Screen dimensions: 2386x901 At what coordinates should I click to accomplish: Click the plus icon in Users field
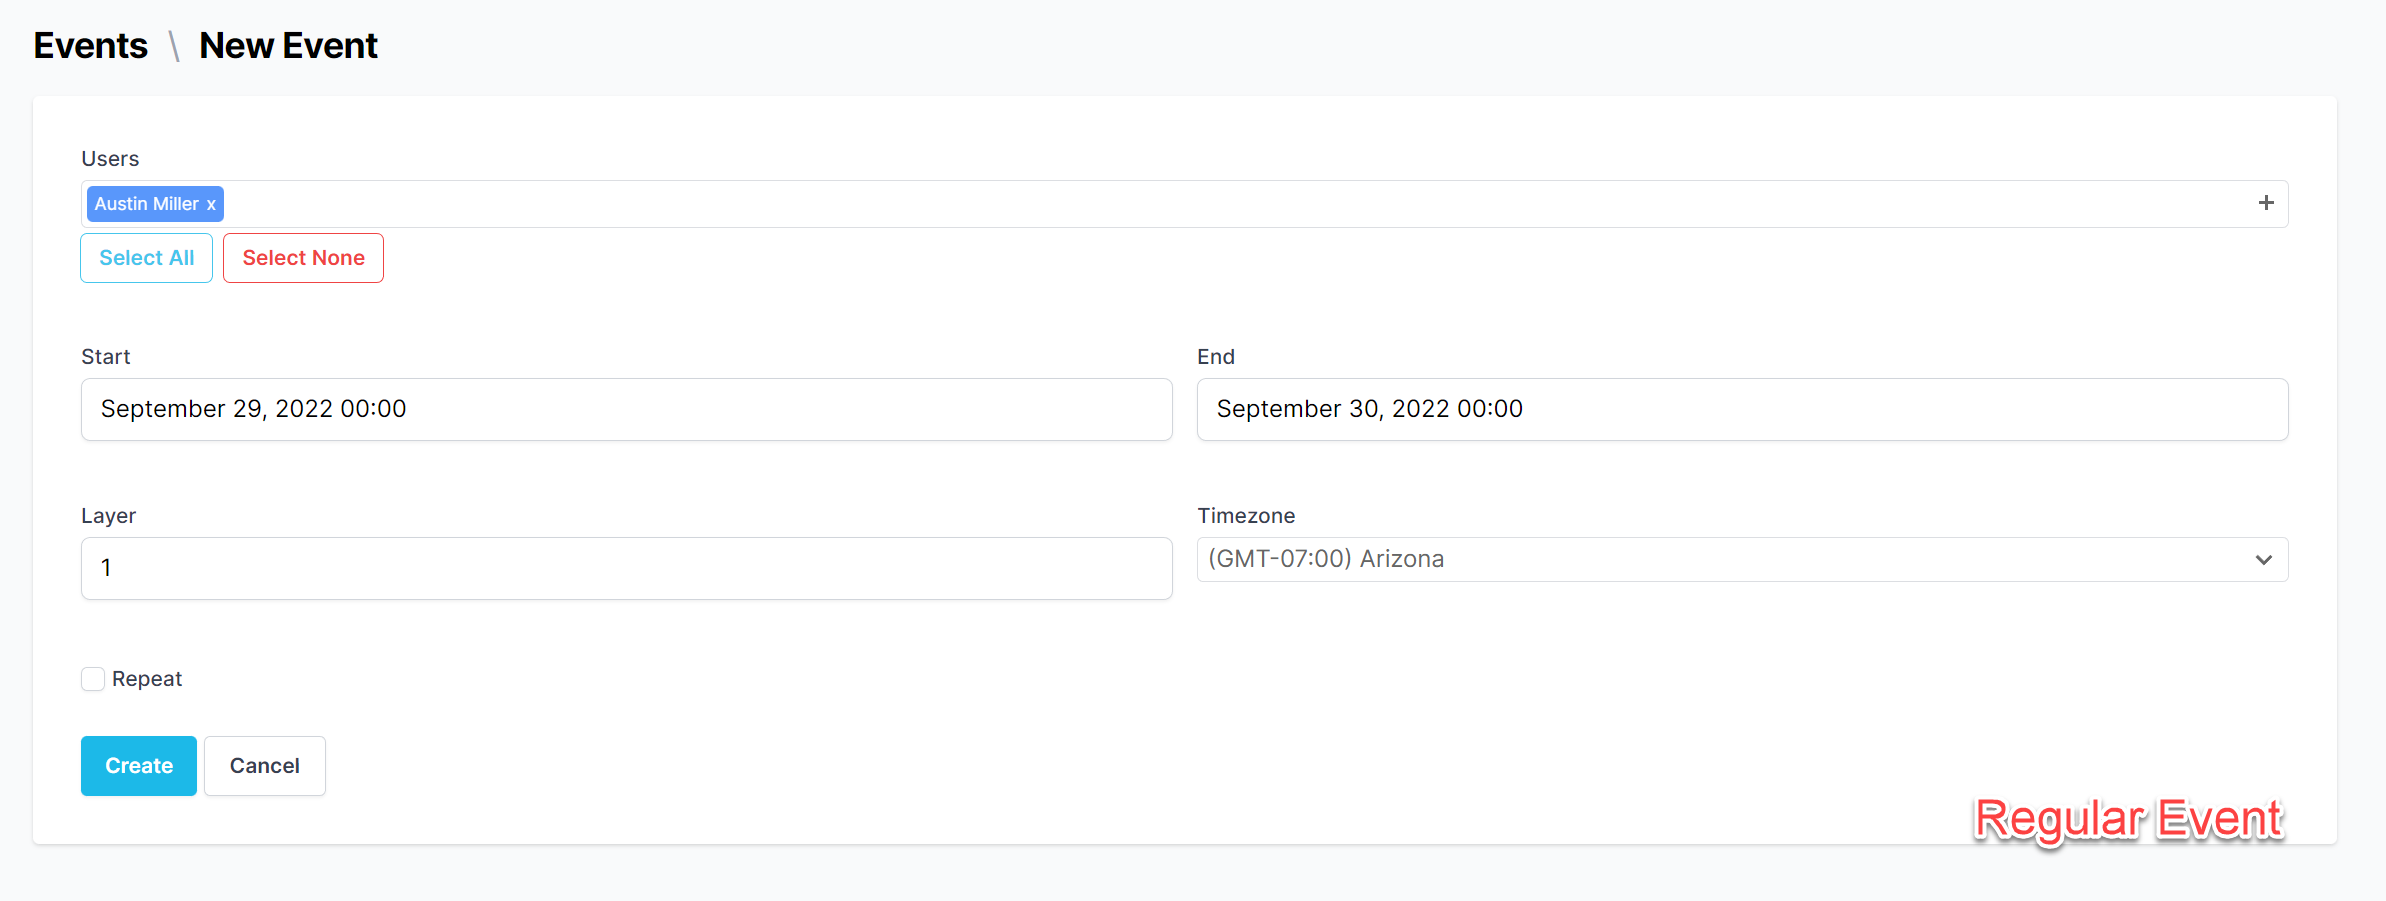click(x=2266, y=203)
